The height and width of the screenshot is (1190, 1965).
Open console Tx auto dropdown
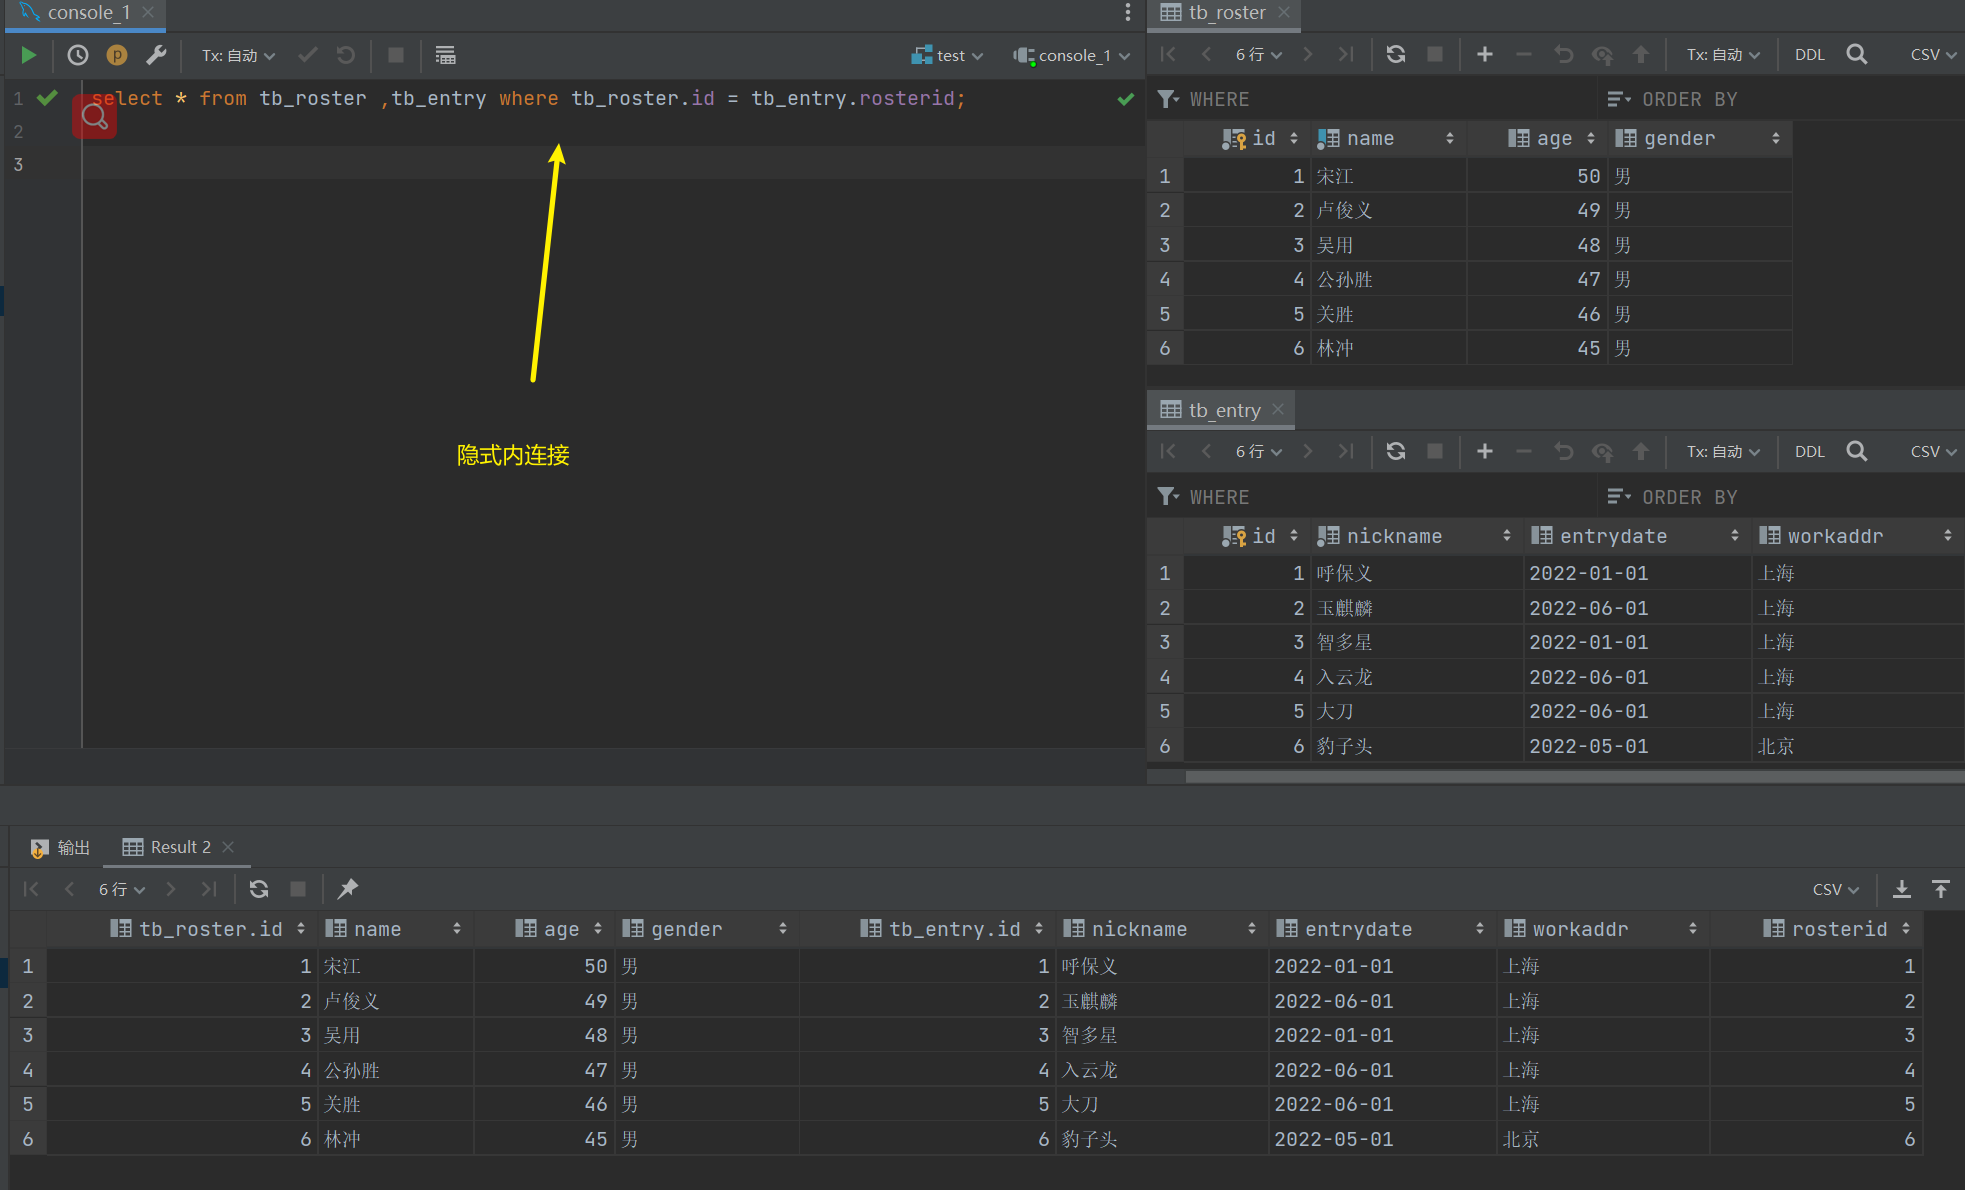(x=238, y=55)
